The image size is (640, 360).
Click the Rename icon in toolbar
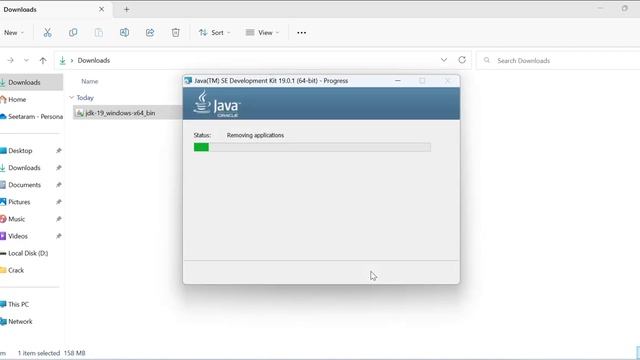point(124,33)
